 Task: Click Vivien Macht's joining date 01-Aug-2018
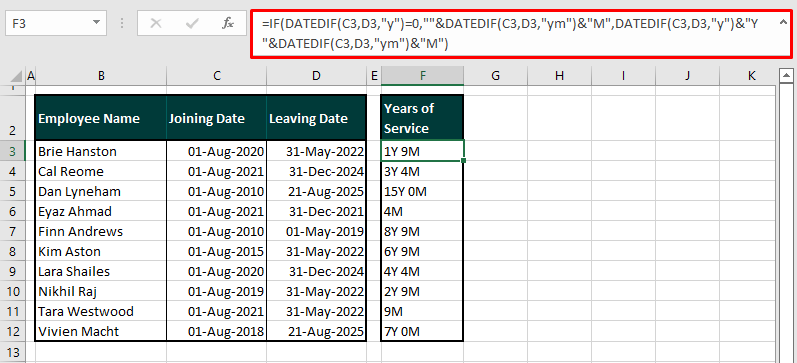pos(217,332)
